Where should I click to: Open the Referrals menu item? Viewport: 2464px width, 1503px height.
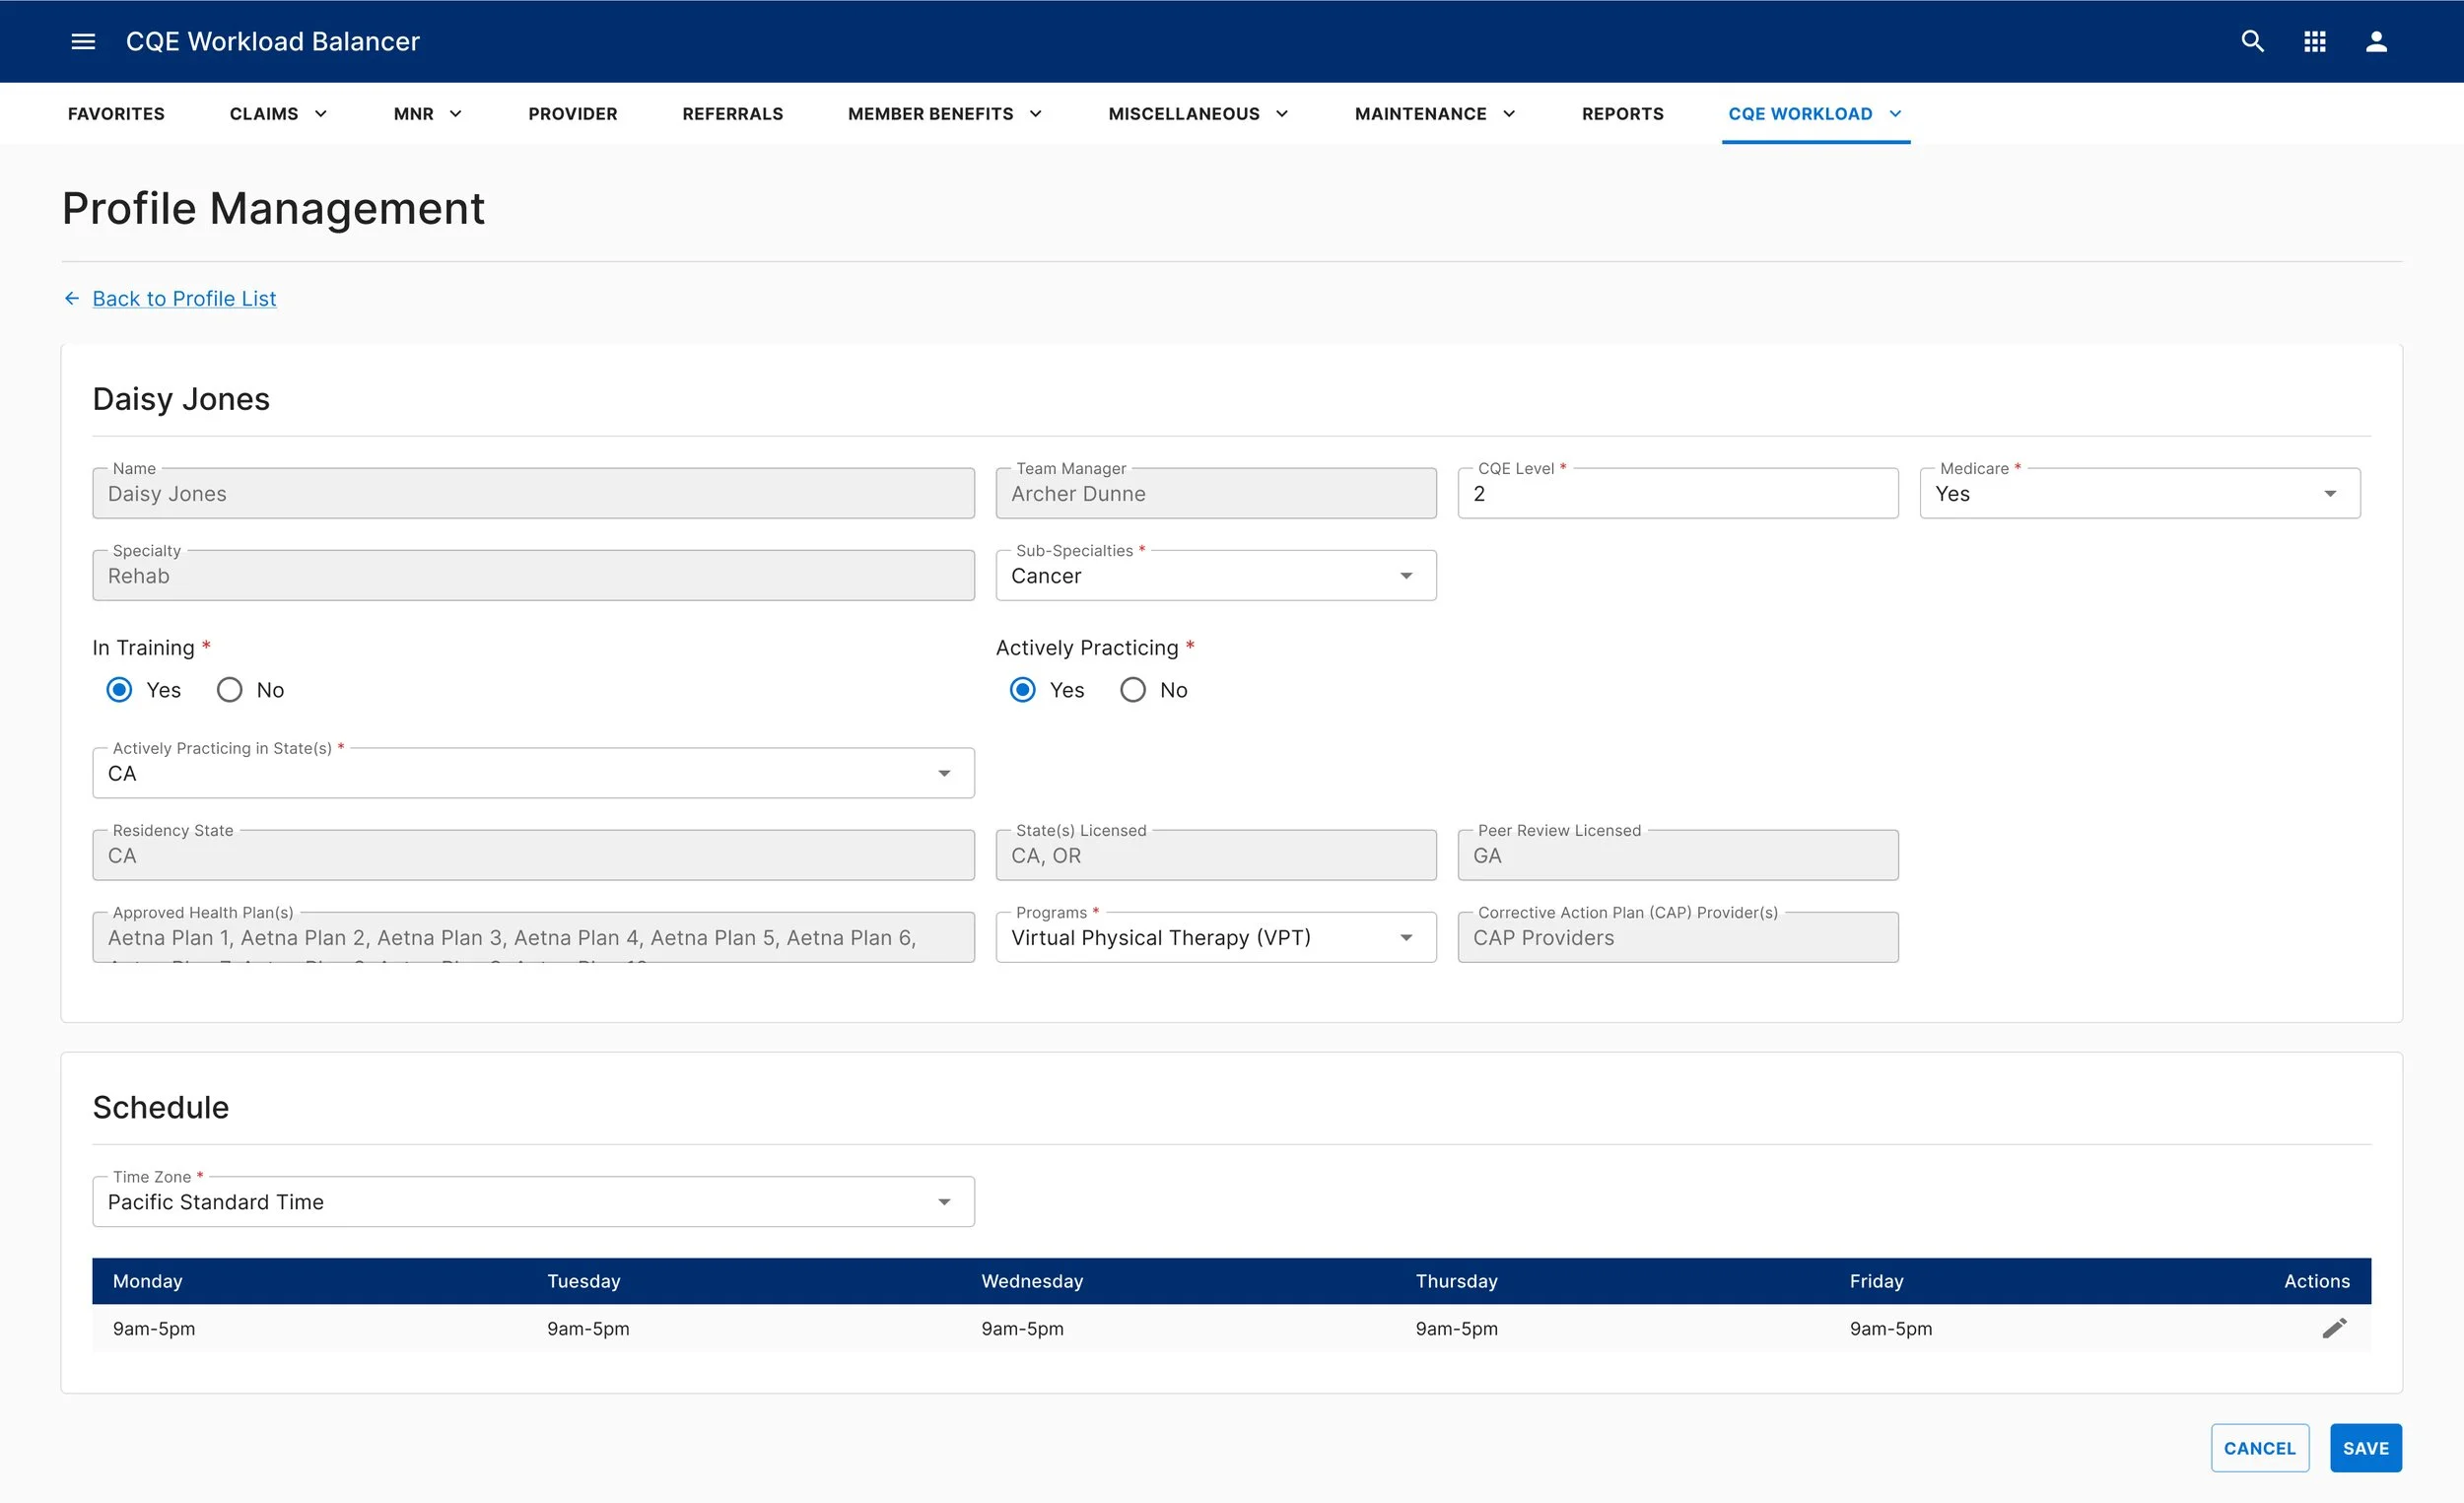click(732, 114)
